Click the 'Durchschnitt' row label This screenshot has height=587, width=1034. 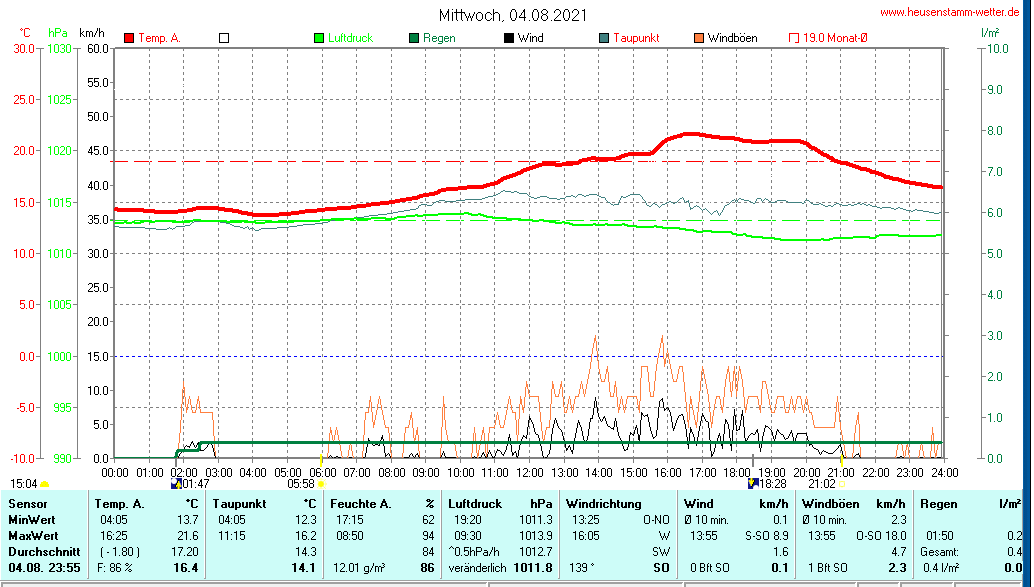point(45,551)
